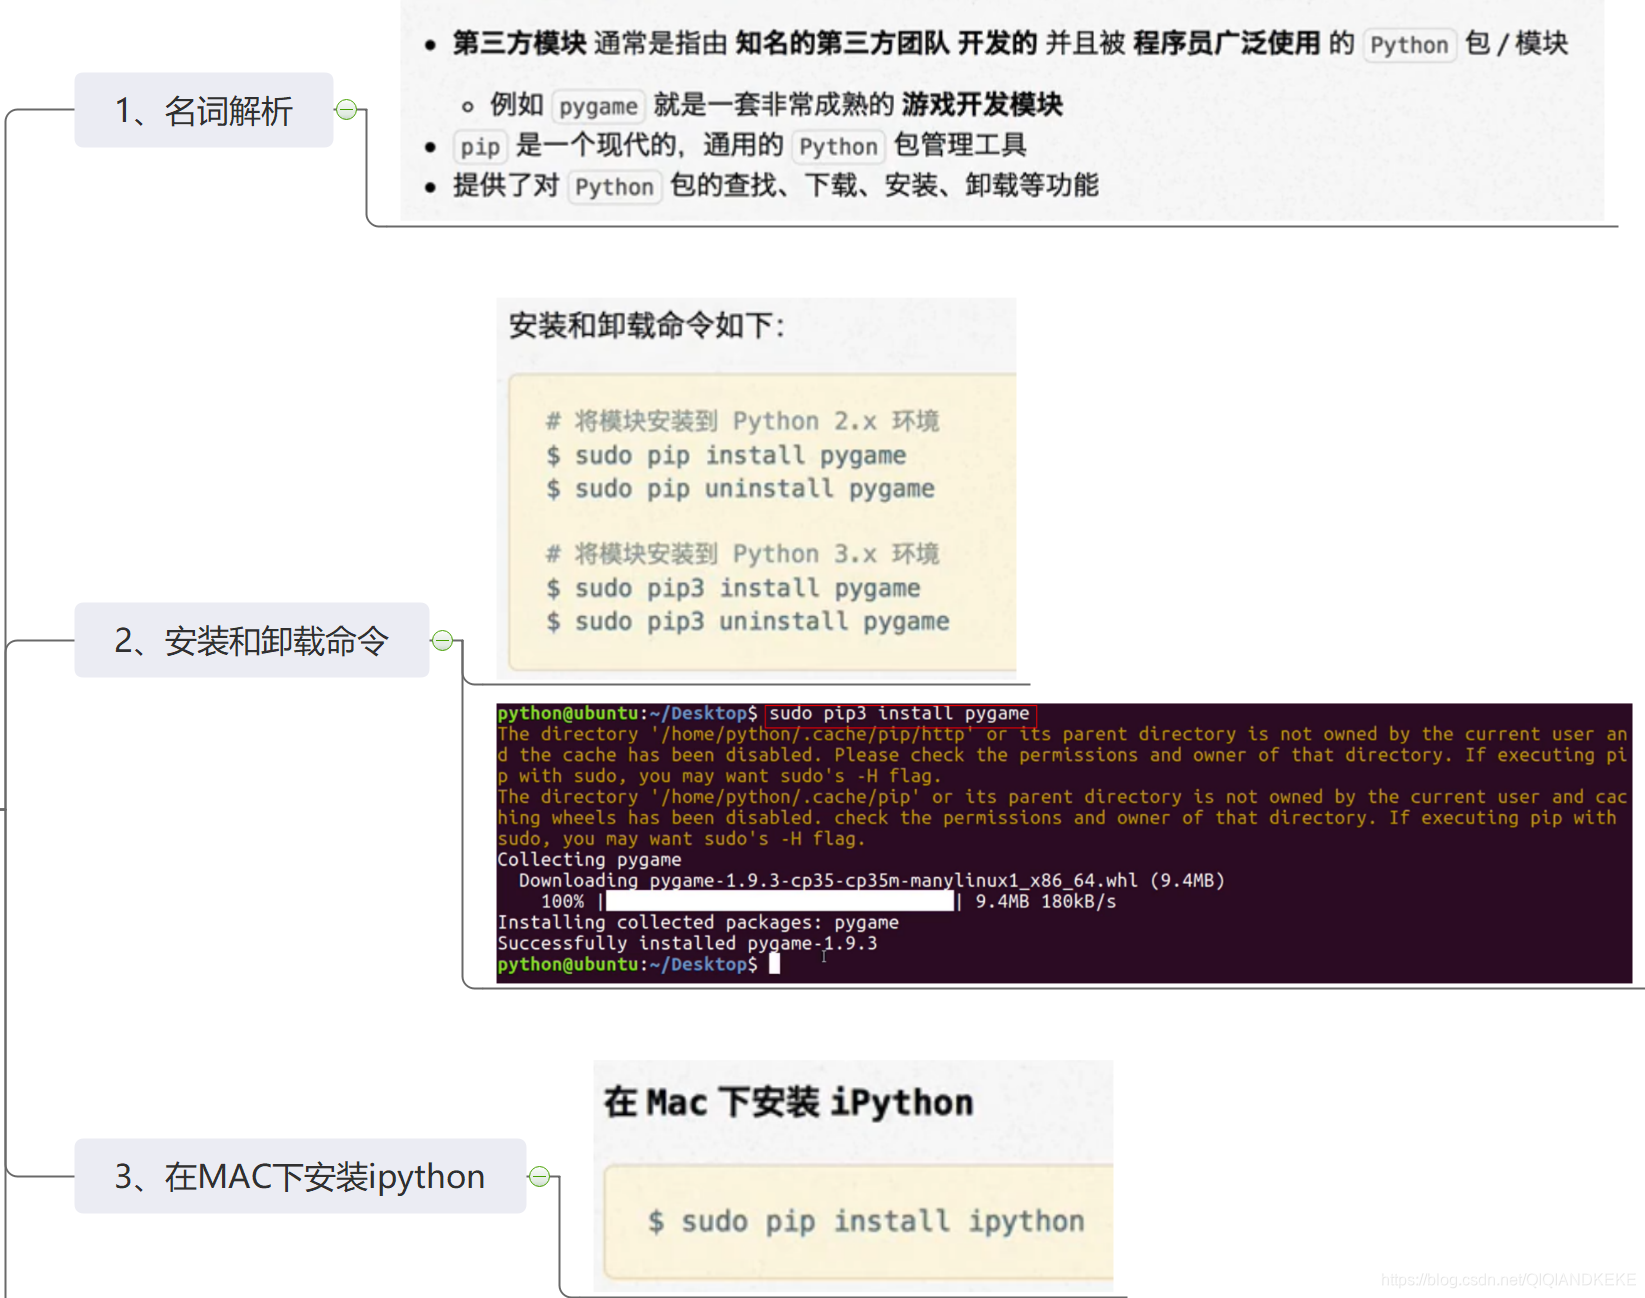The height and width of the screenshot is (1298, 1645).
Task: Collapse the "2、安装和卸载命令" branch node
Action: click(443, 641)
